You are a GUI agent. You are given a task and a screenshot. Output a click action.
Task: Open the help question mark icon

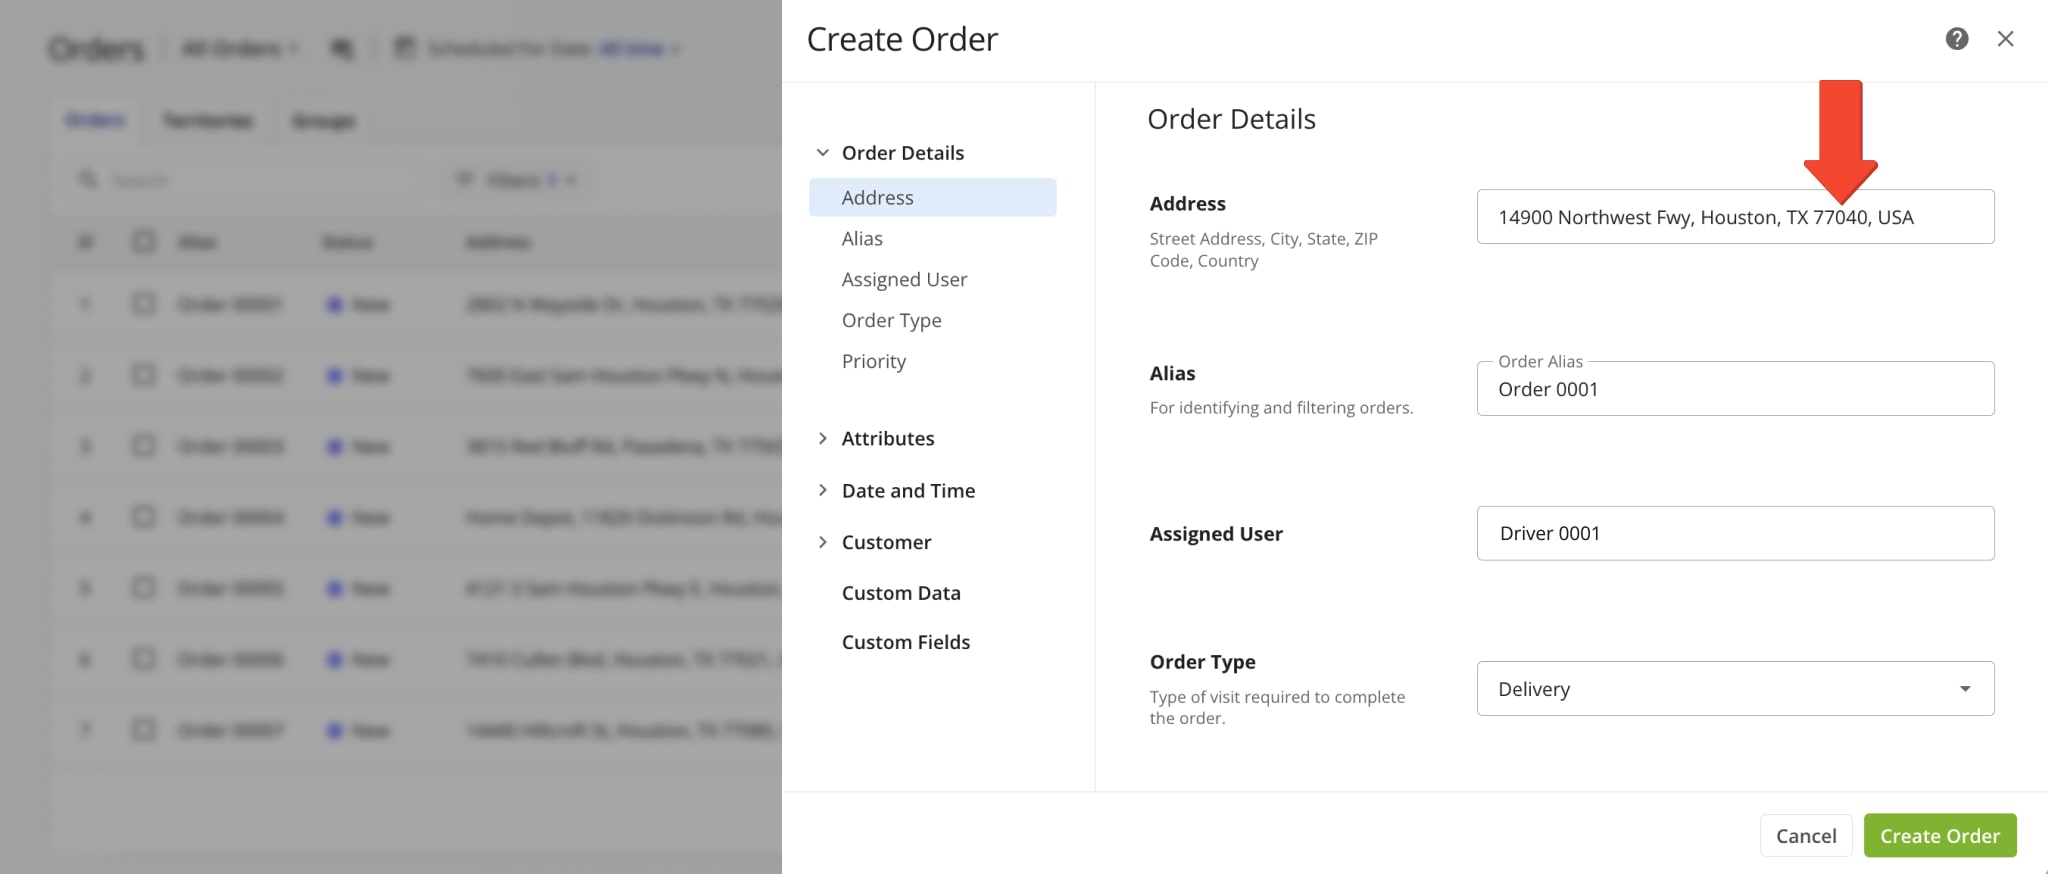pos(1956,39)
